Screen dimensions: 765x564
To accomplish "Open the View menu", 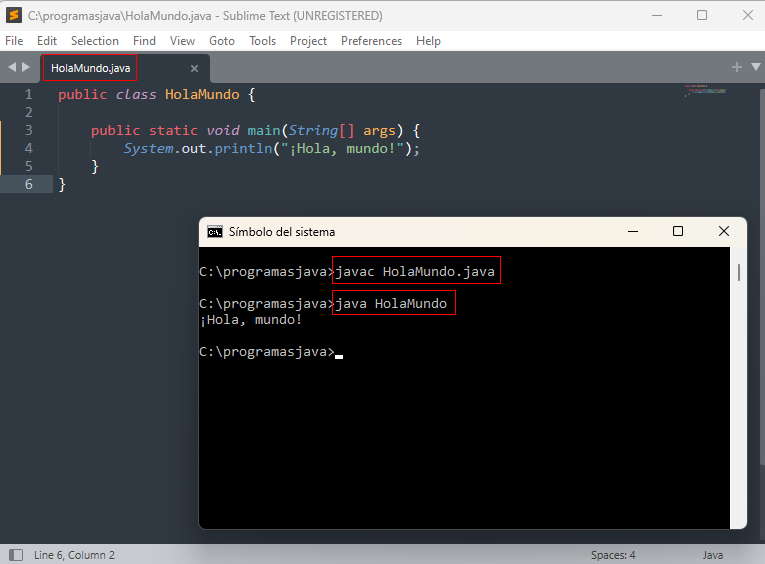I will coord(182,41).
